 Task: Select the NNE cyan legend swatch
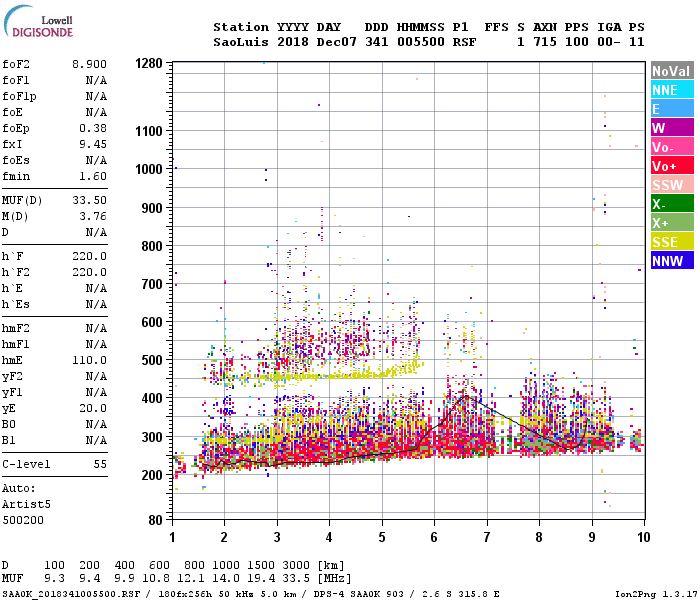(672, 90)
